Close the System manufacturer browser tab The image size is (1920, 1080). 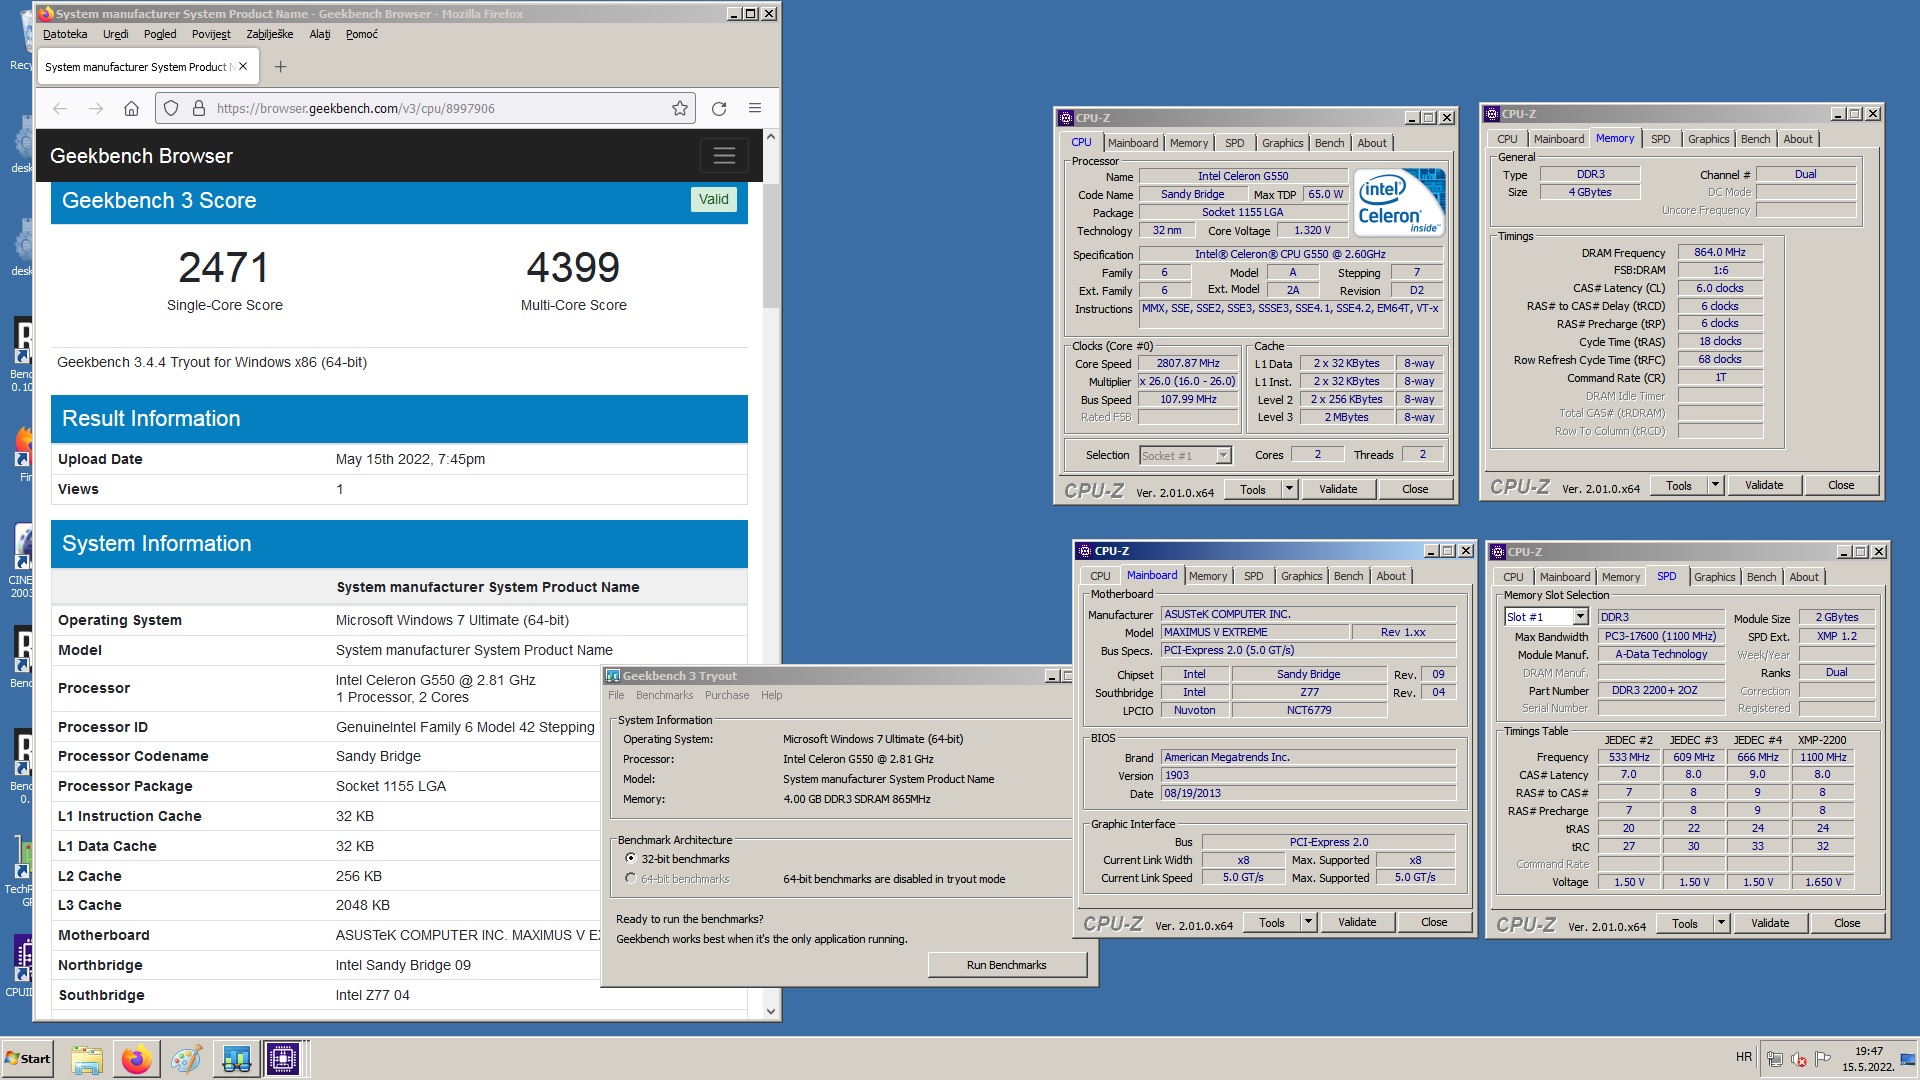click(243, 67)
